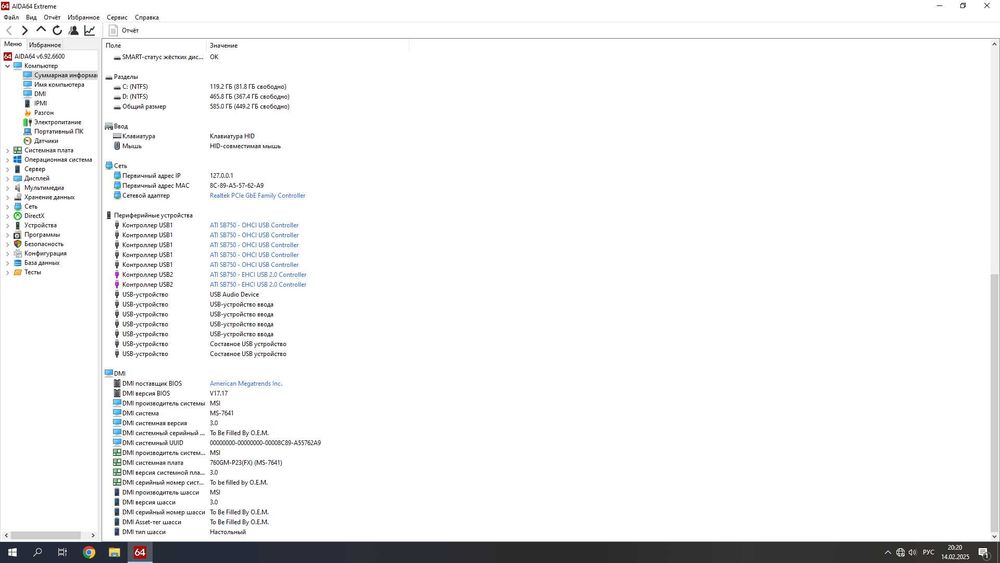Click the Устройства tree icon
1000x563 pixels.
pos(17,225)
